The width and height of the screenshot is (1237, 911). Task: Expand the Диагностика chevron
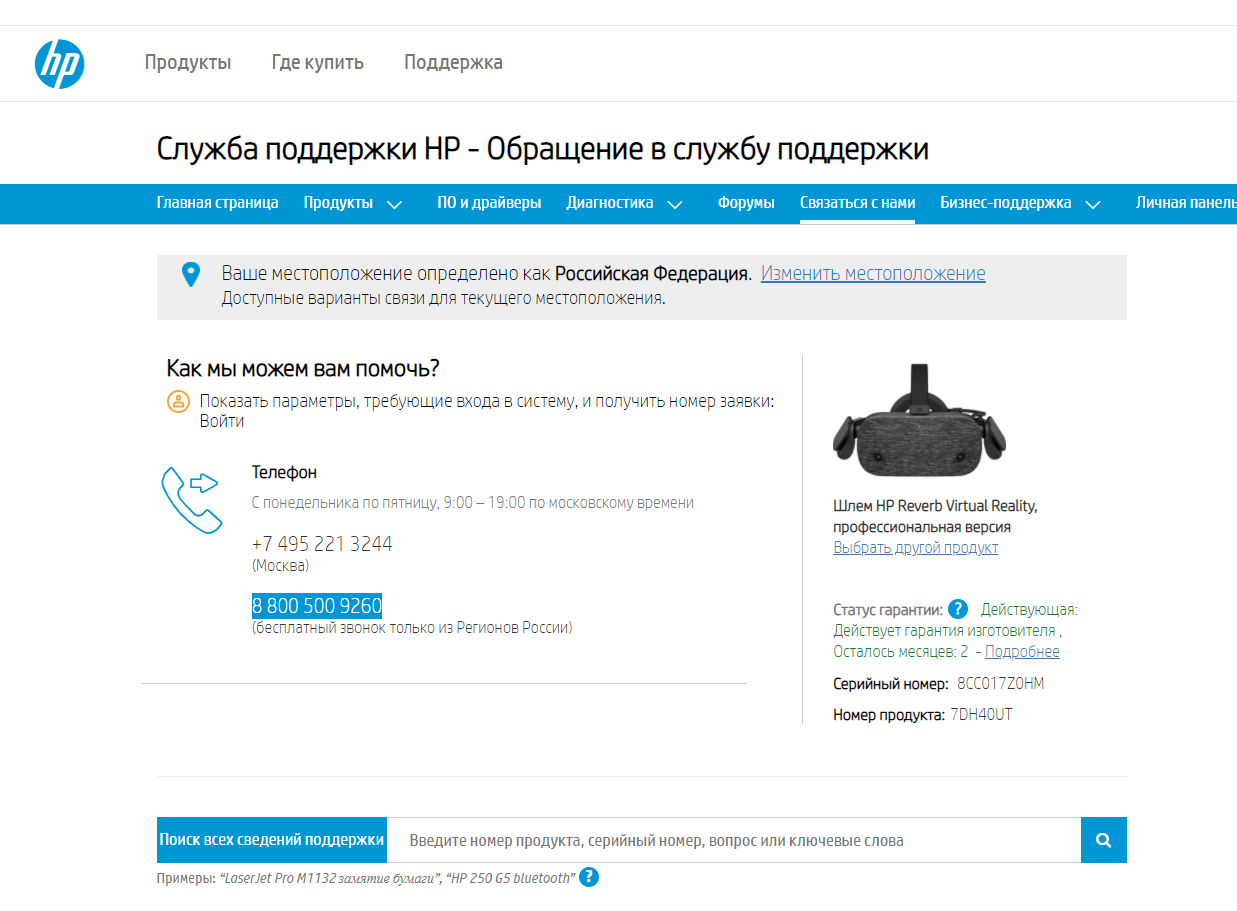point(675,204)
